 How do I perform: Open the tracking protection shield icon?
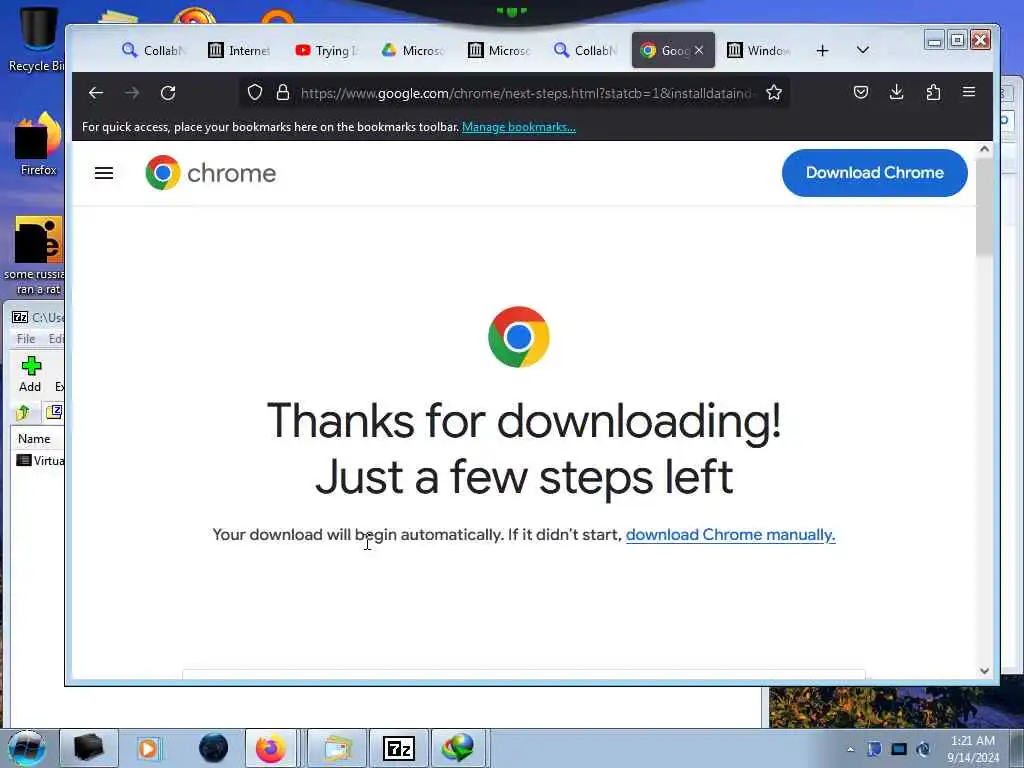click(x=255, y=93)
